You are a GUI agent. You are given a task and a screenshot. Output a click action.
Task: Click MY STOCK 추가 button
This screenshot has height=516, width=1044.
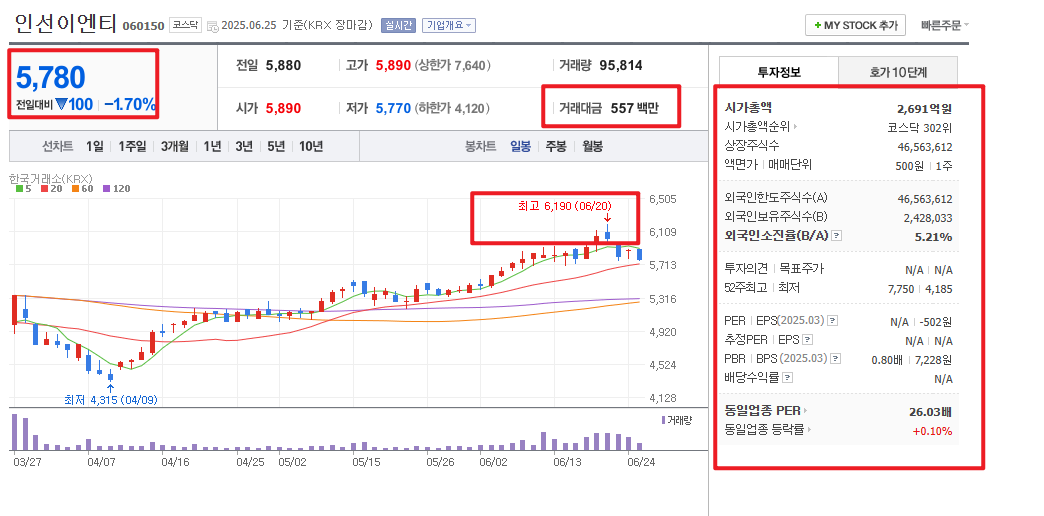(856, 26)
